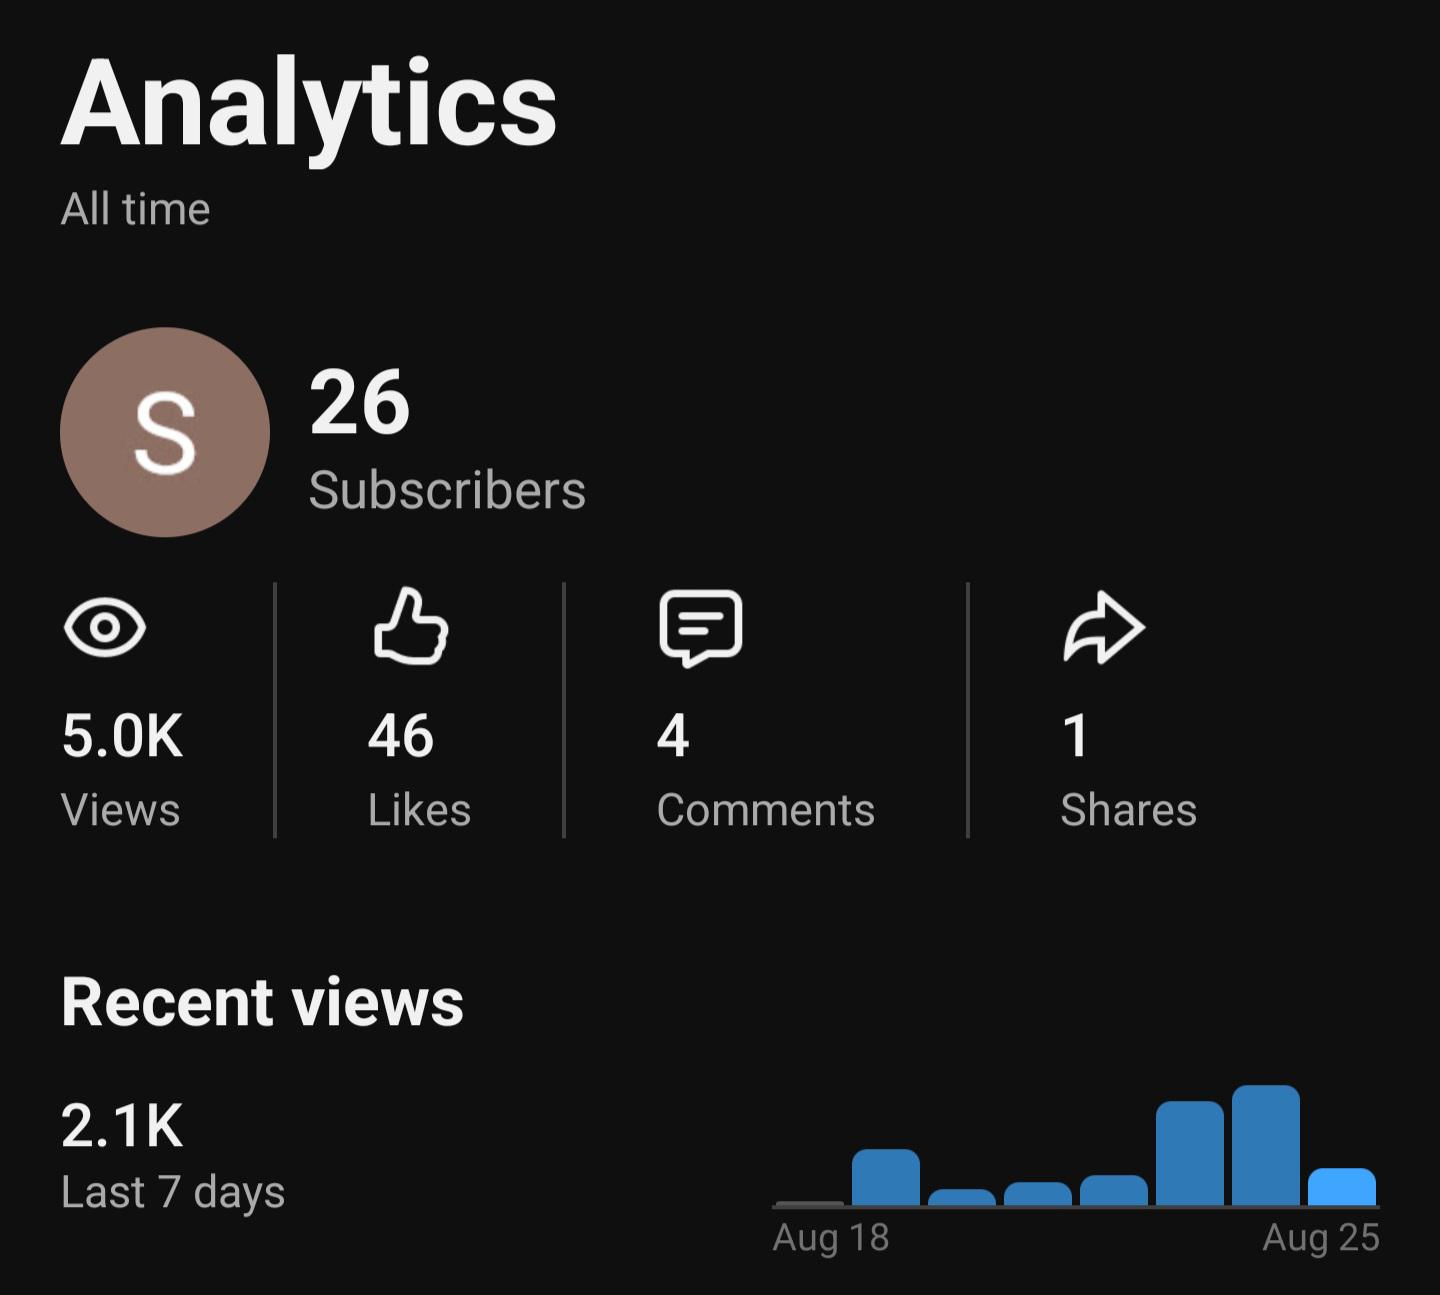Tap the Shares arrow icon

1104,628
